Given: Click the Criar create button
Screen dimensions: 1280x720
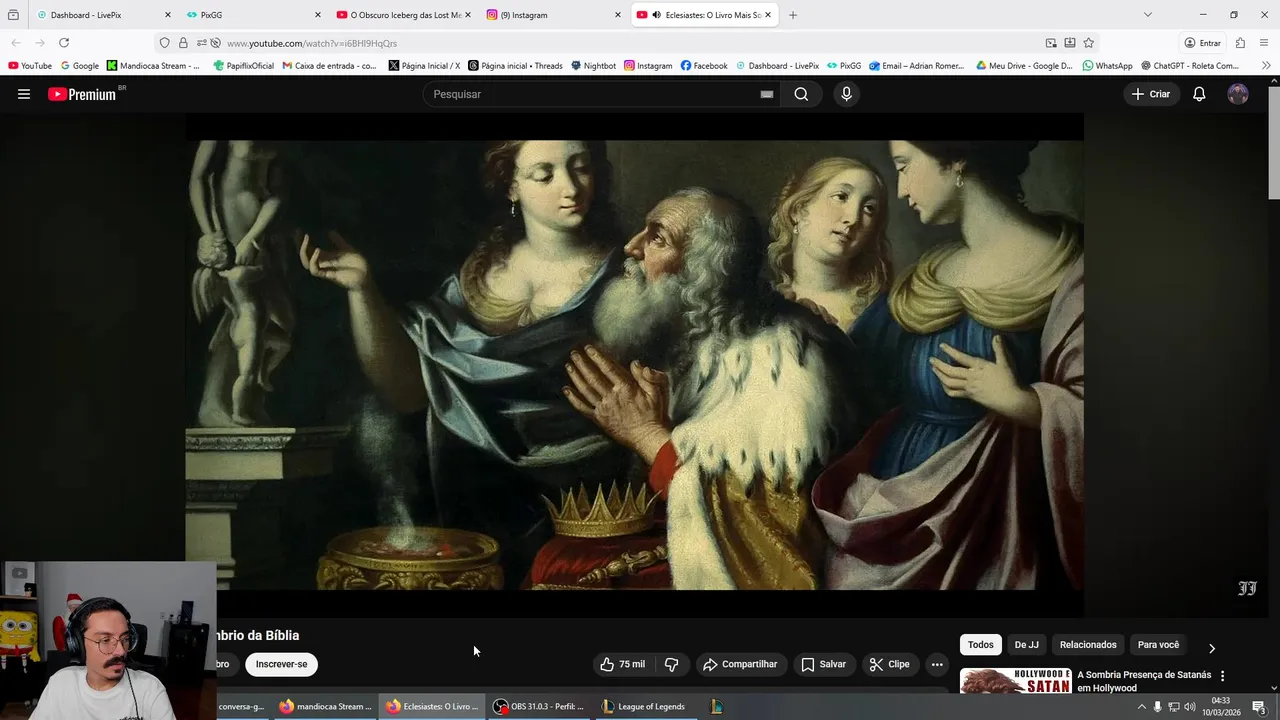Looking at the screenshot, I should 1151,94.
